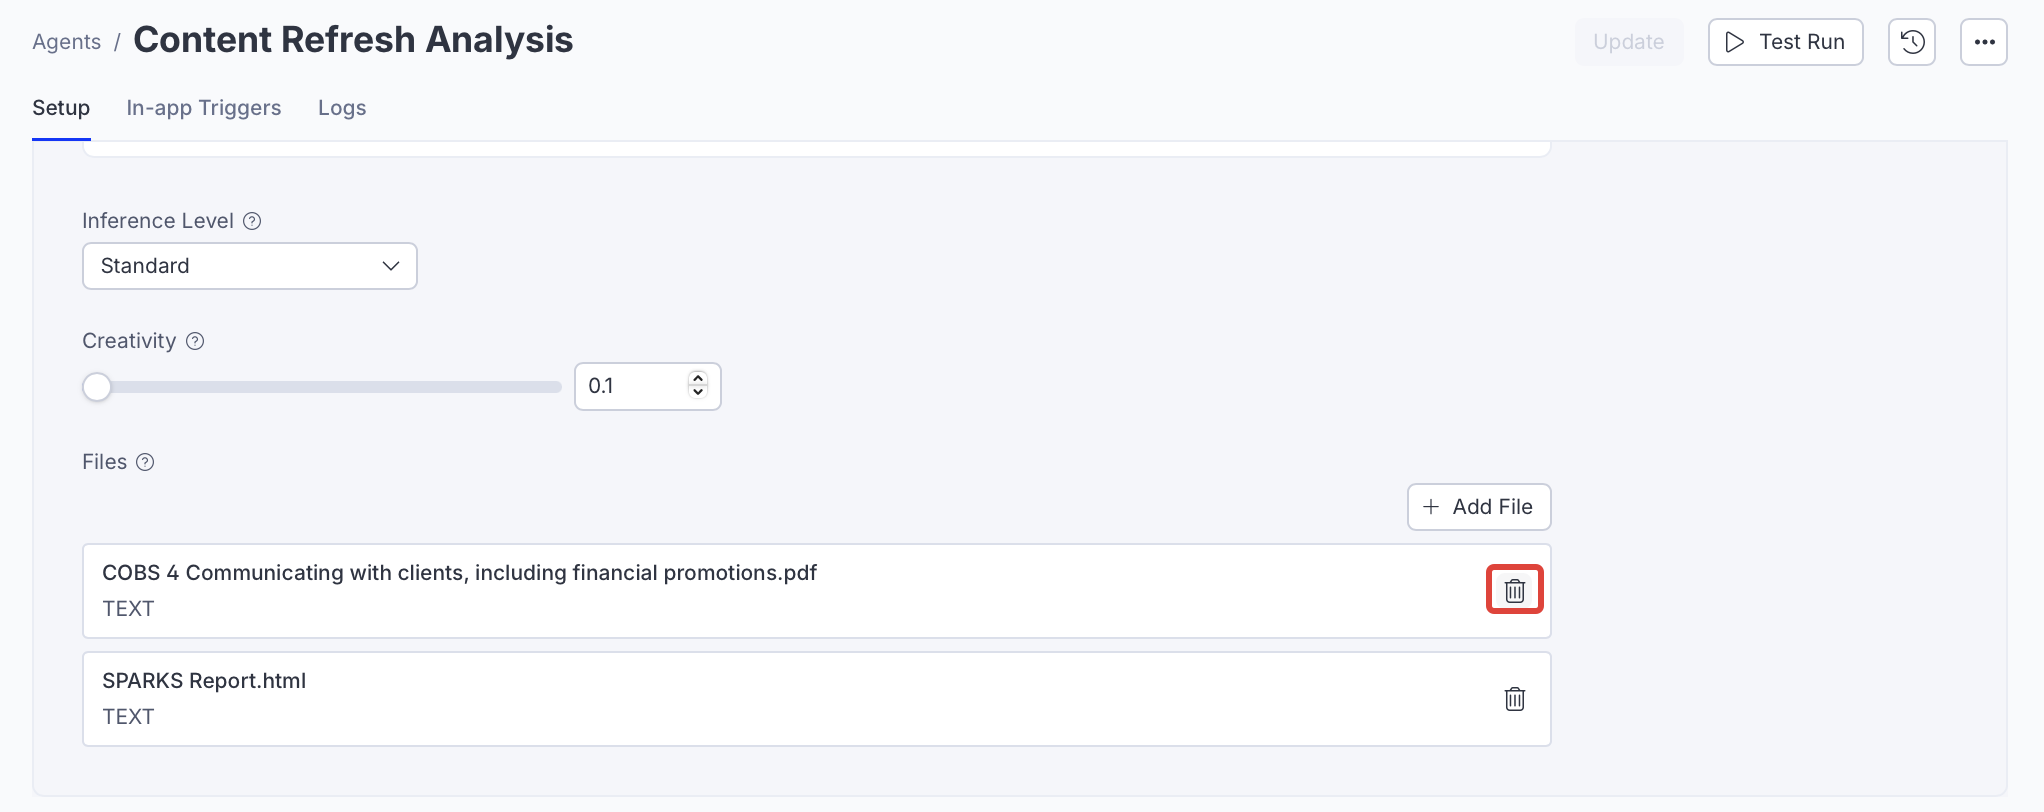Click the Update button
This screenshot has height=812, width=2044.
(x=1628, y=42)
